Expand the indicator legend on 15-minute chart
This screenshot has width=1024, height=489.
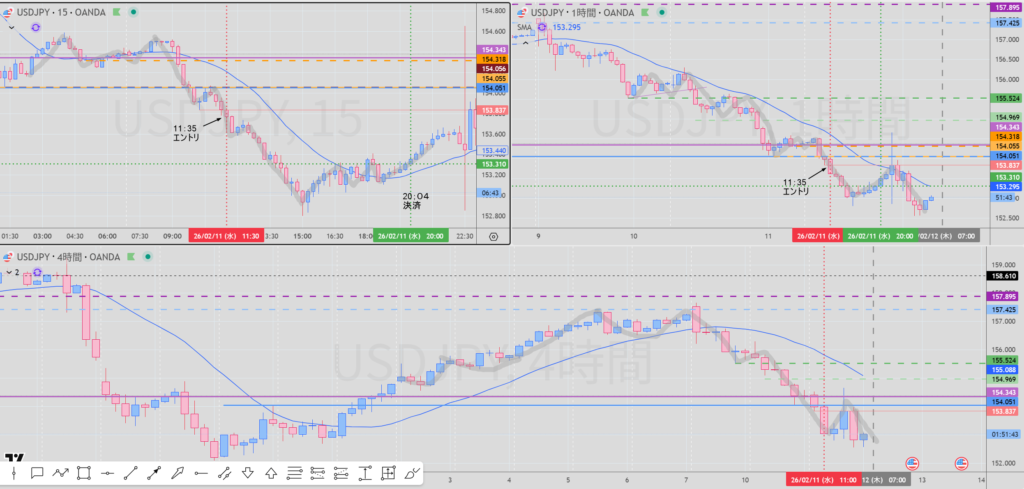[12, 28]
